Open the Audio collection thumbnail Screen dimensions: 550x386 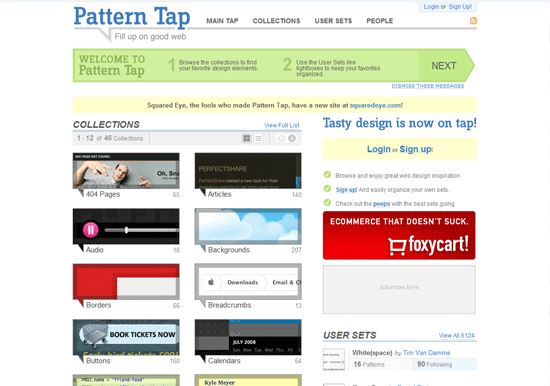pos(126,226)
